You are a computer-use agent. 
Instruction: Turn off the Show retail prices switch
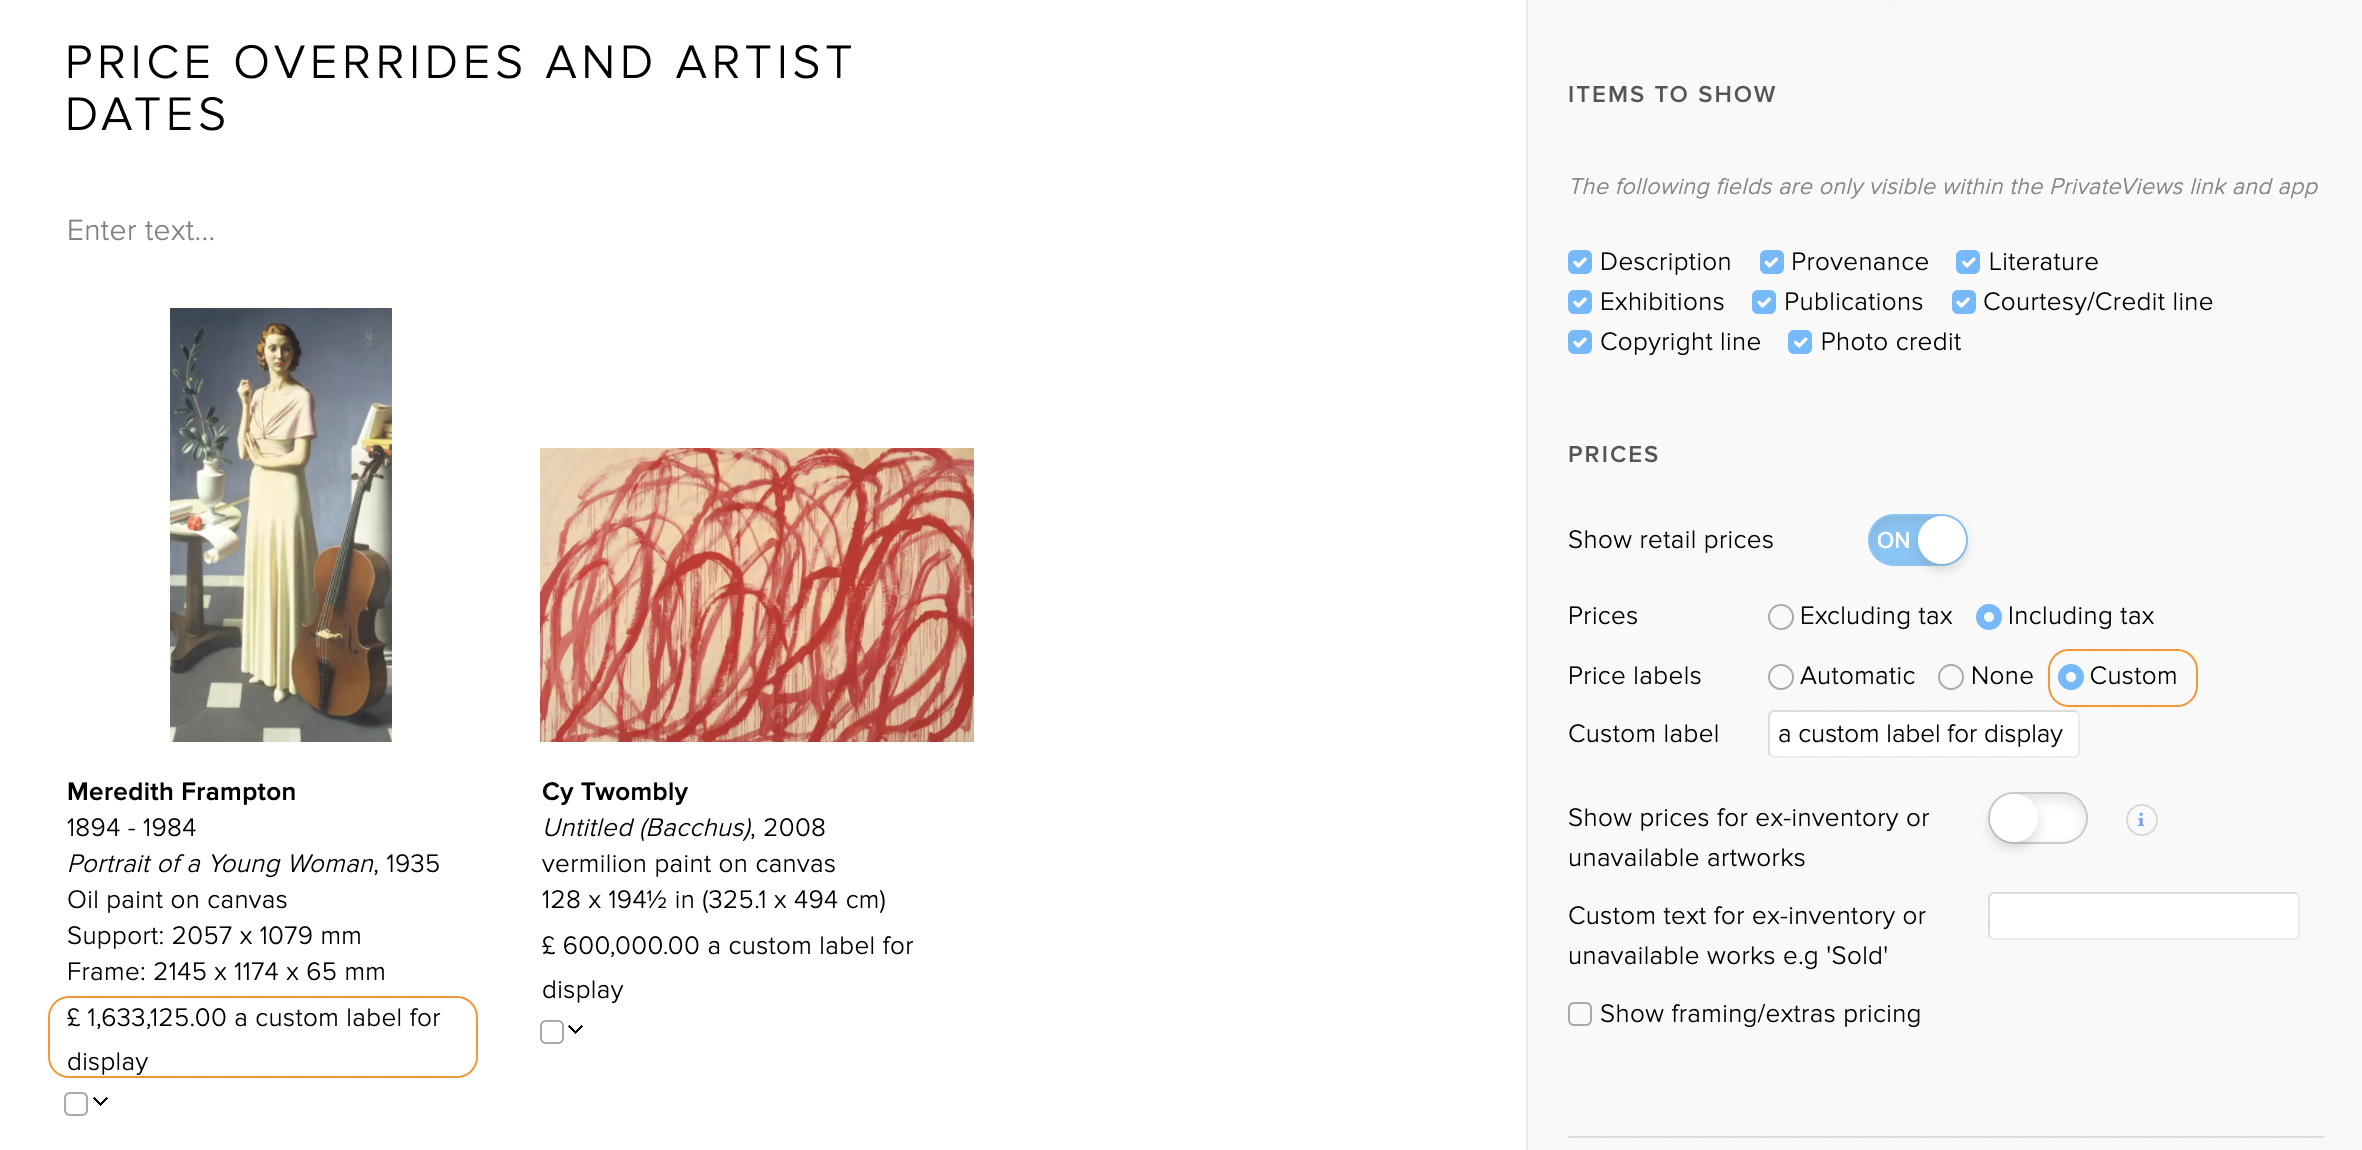(1917, 540)
